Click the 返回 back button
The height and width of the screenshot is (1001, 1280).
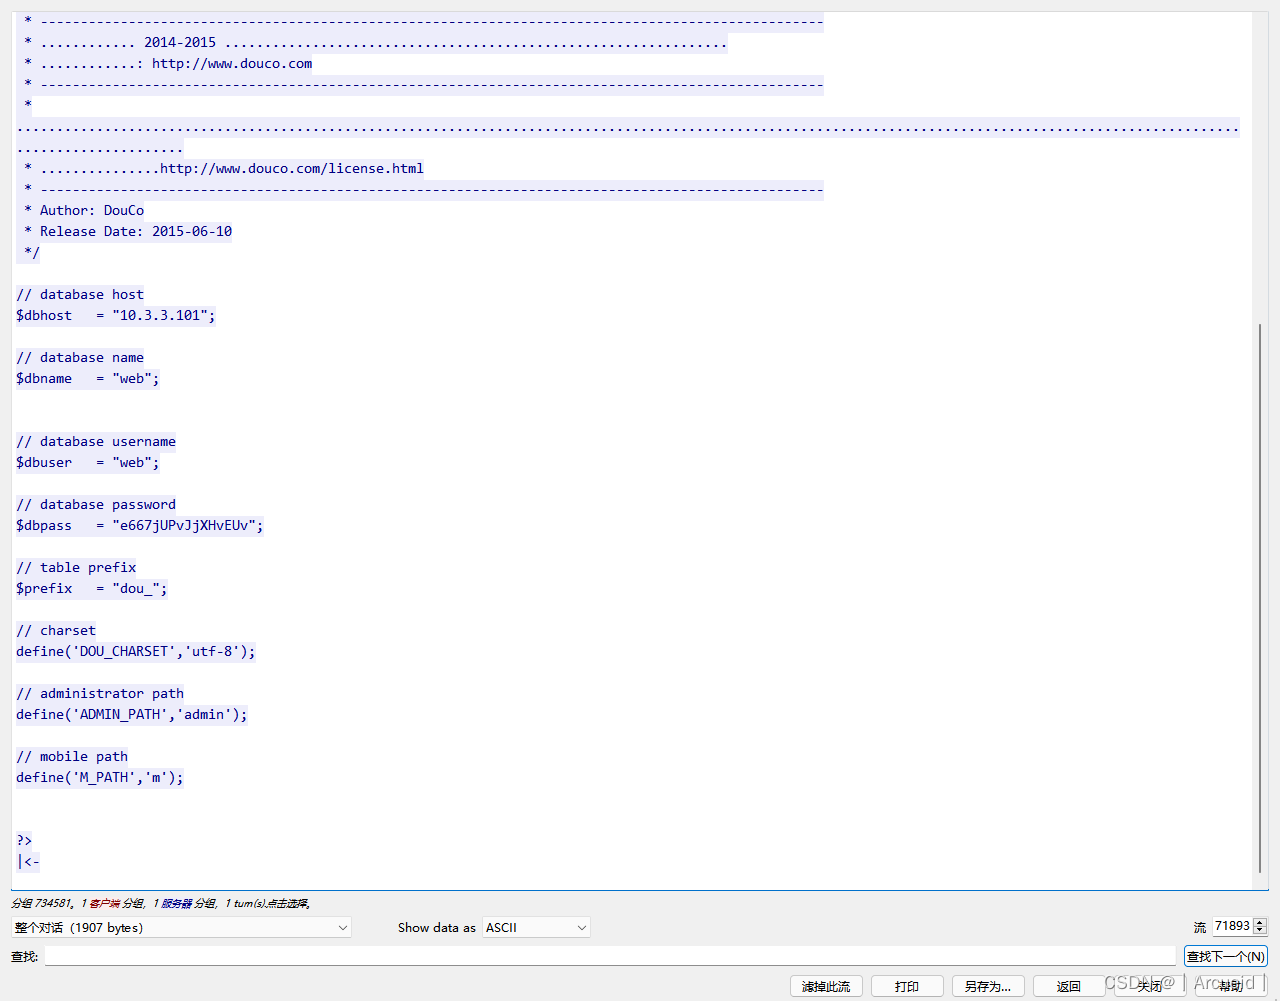(x=1069, y=986)
